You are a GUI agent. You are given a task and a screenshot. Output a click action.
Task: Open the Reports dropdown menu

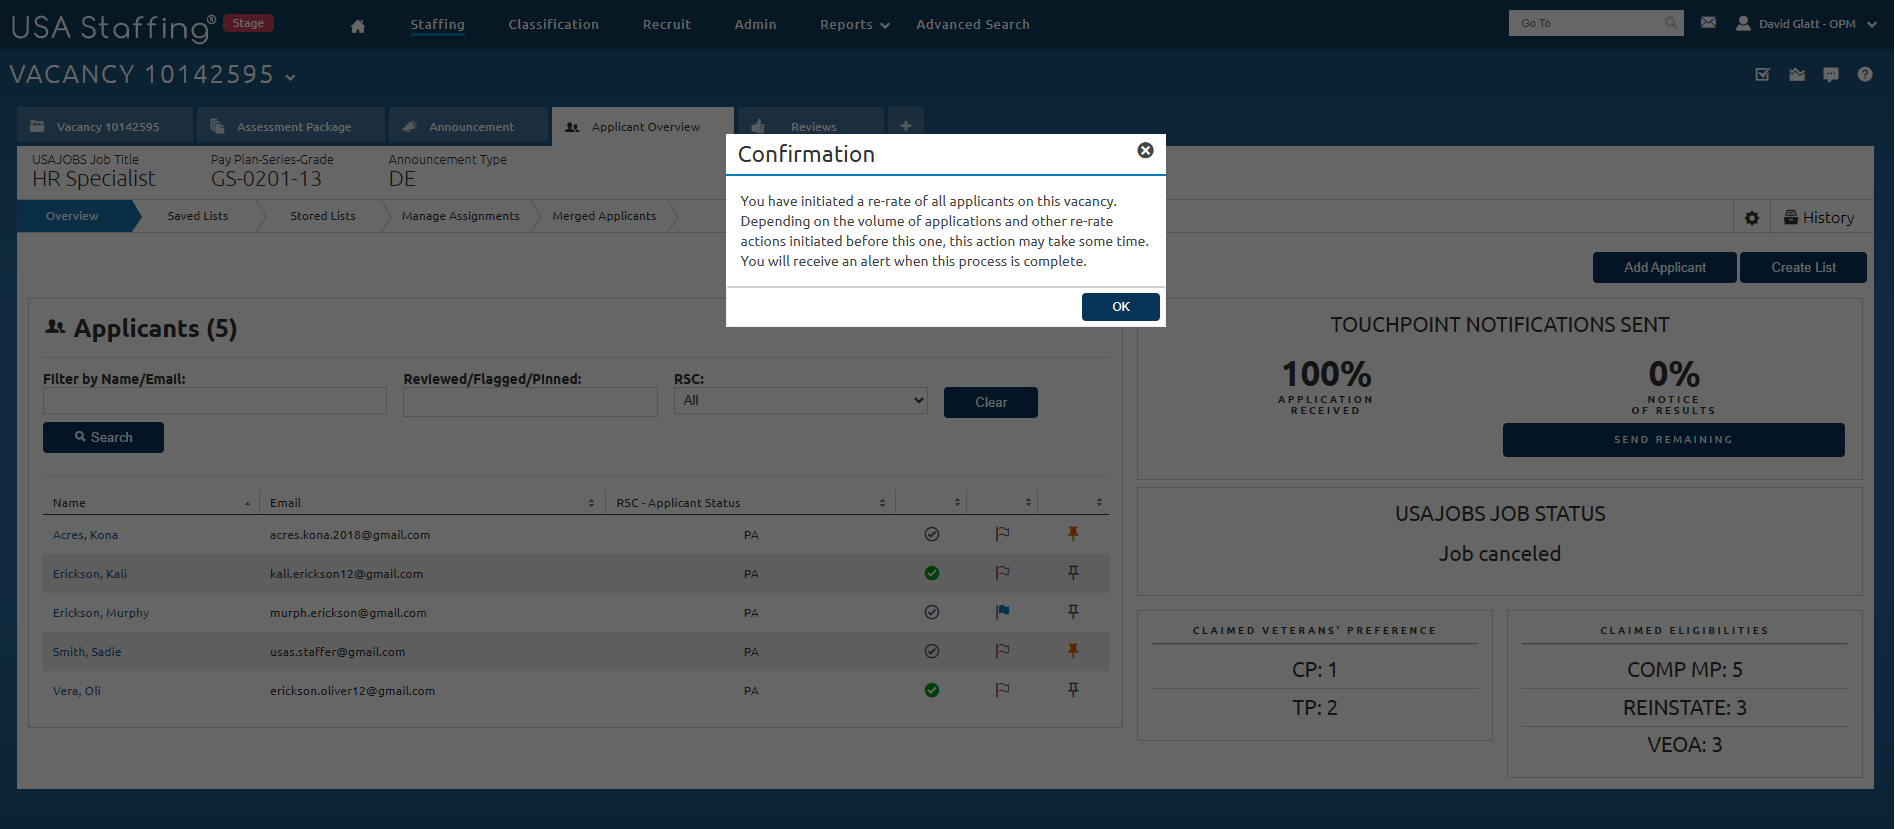pyautogui.click(x=855, y=25)
